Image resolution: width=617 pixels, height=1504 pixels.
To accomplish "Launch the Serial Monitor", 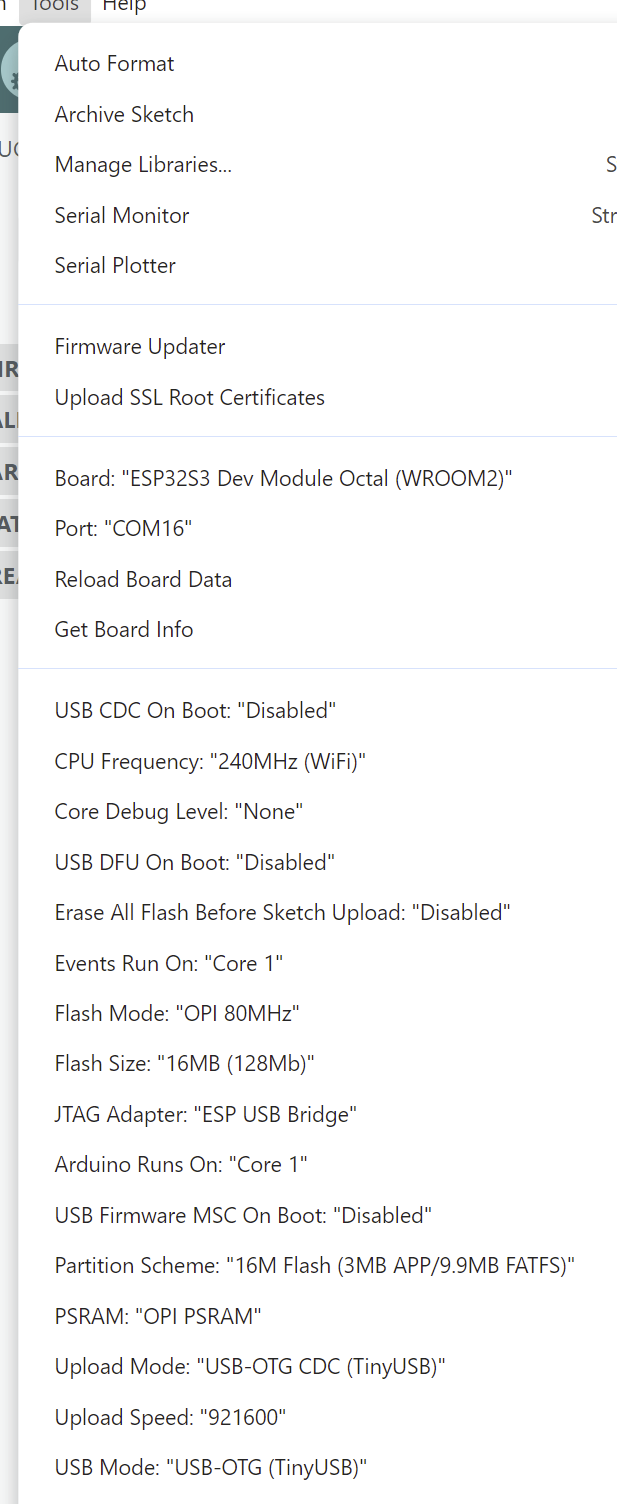I will 122,216.
